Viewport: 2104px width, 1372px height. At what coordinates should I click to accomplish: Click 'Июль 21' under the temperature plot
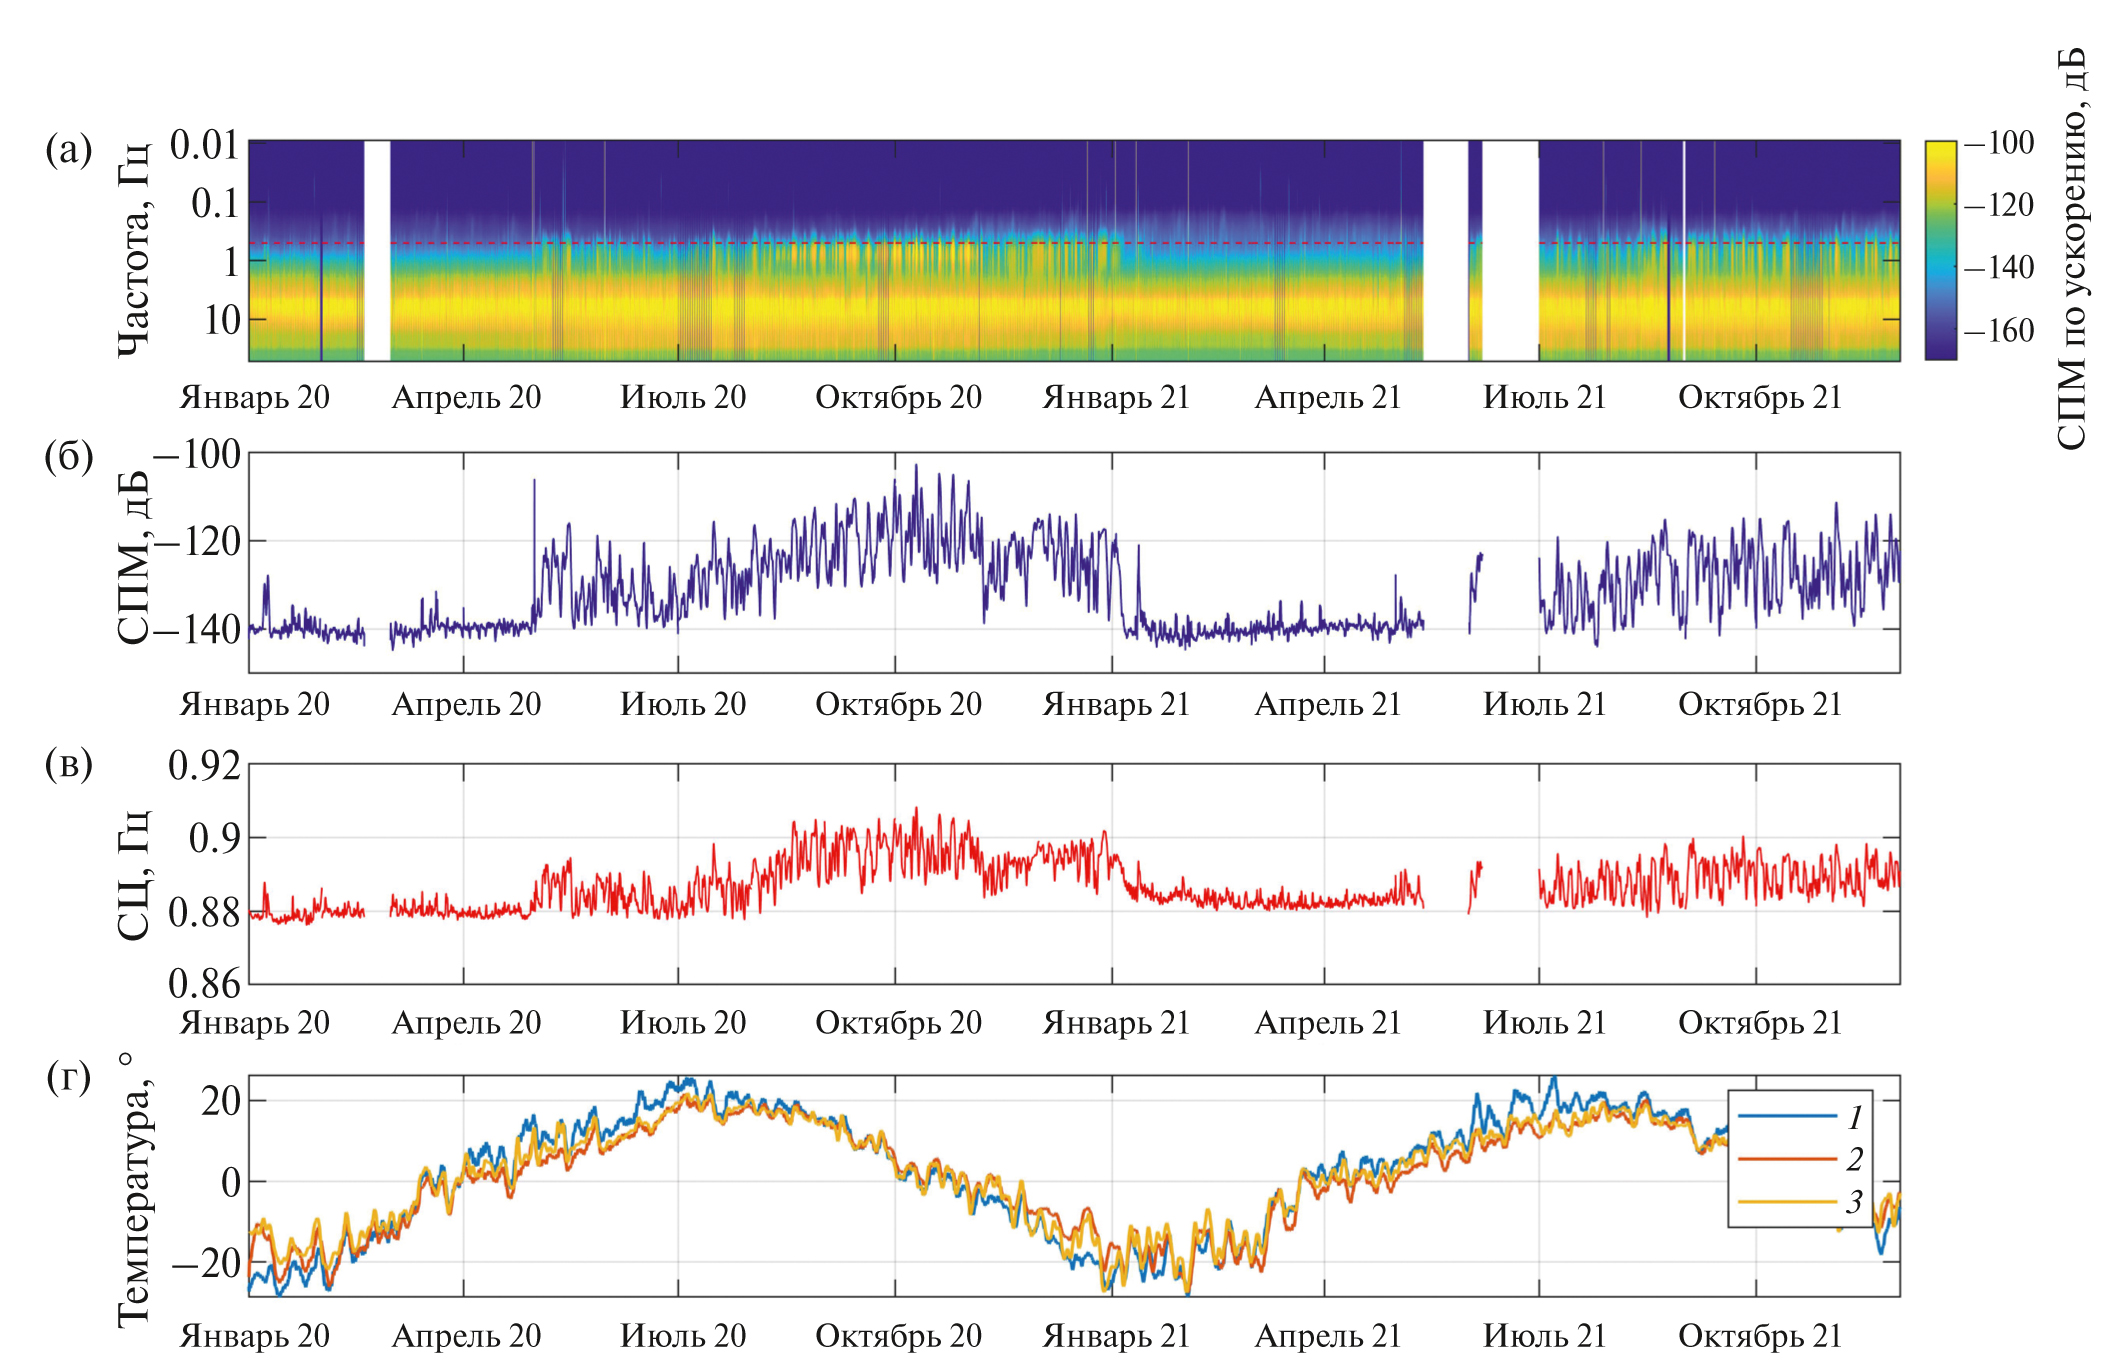[1544, 1336]
